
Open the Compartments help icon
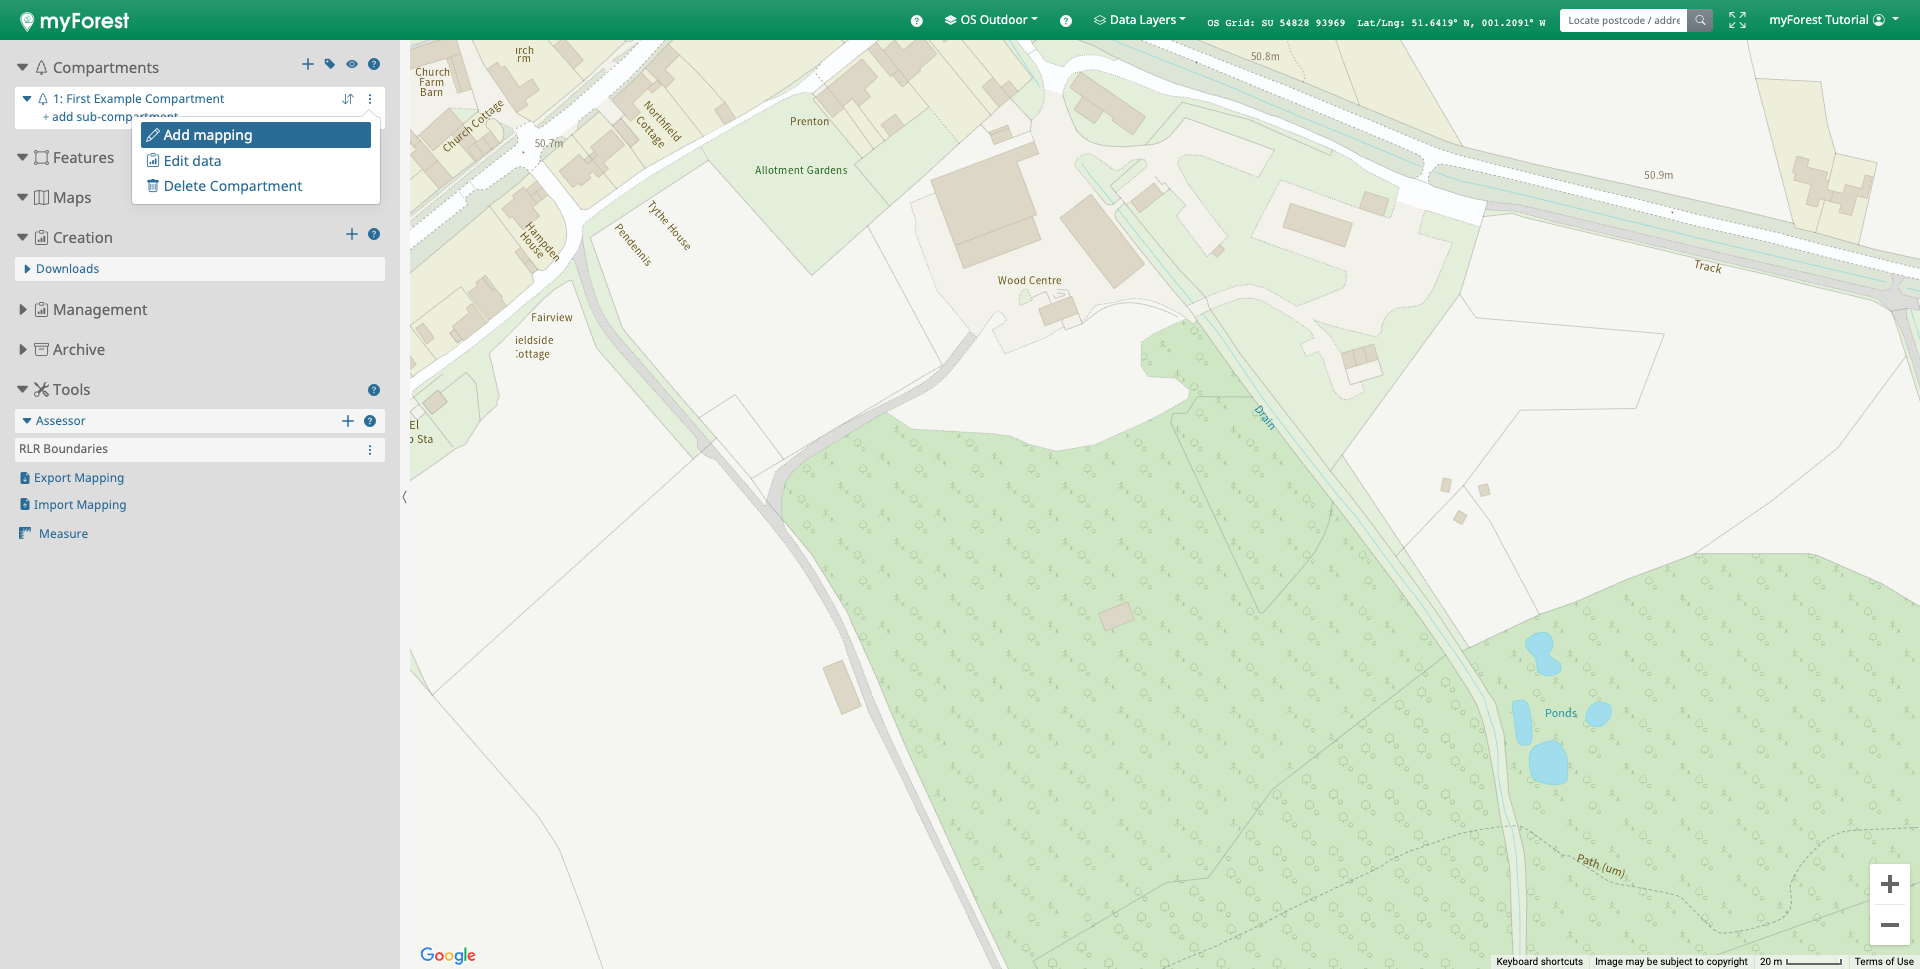tap(374, 64)
